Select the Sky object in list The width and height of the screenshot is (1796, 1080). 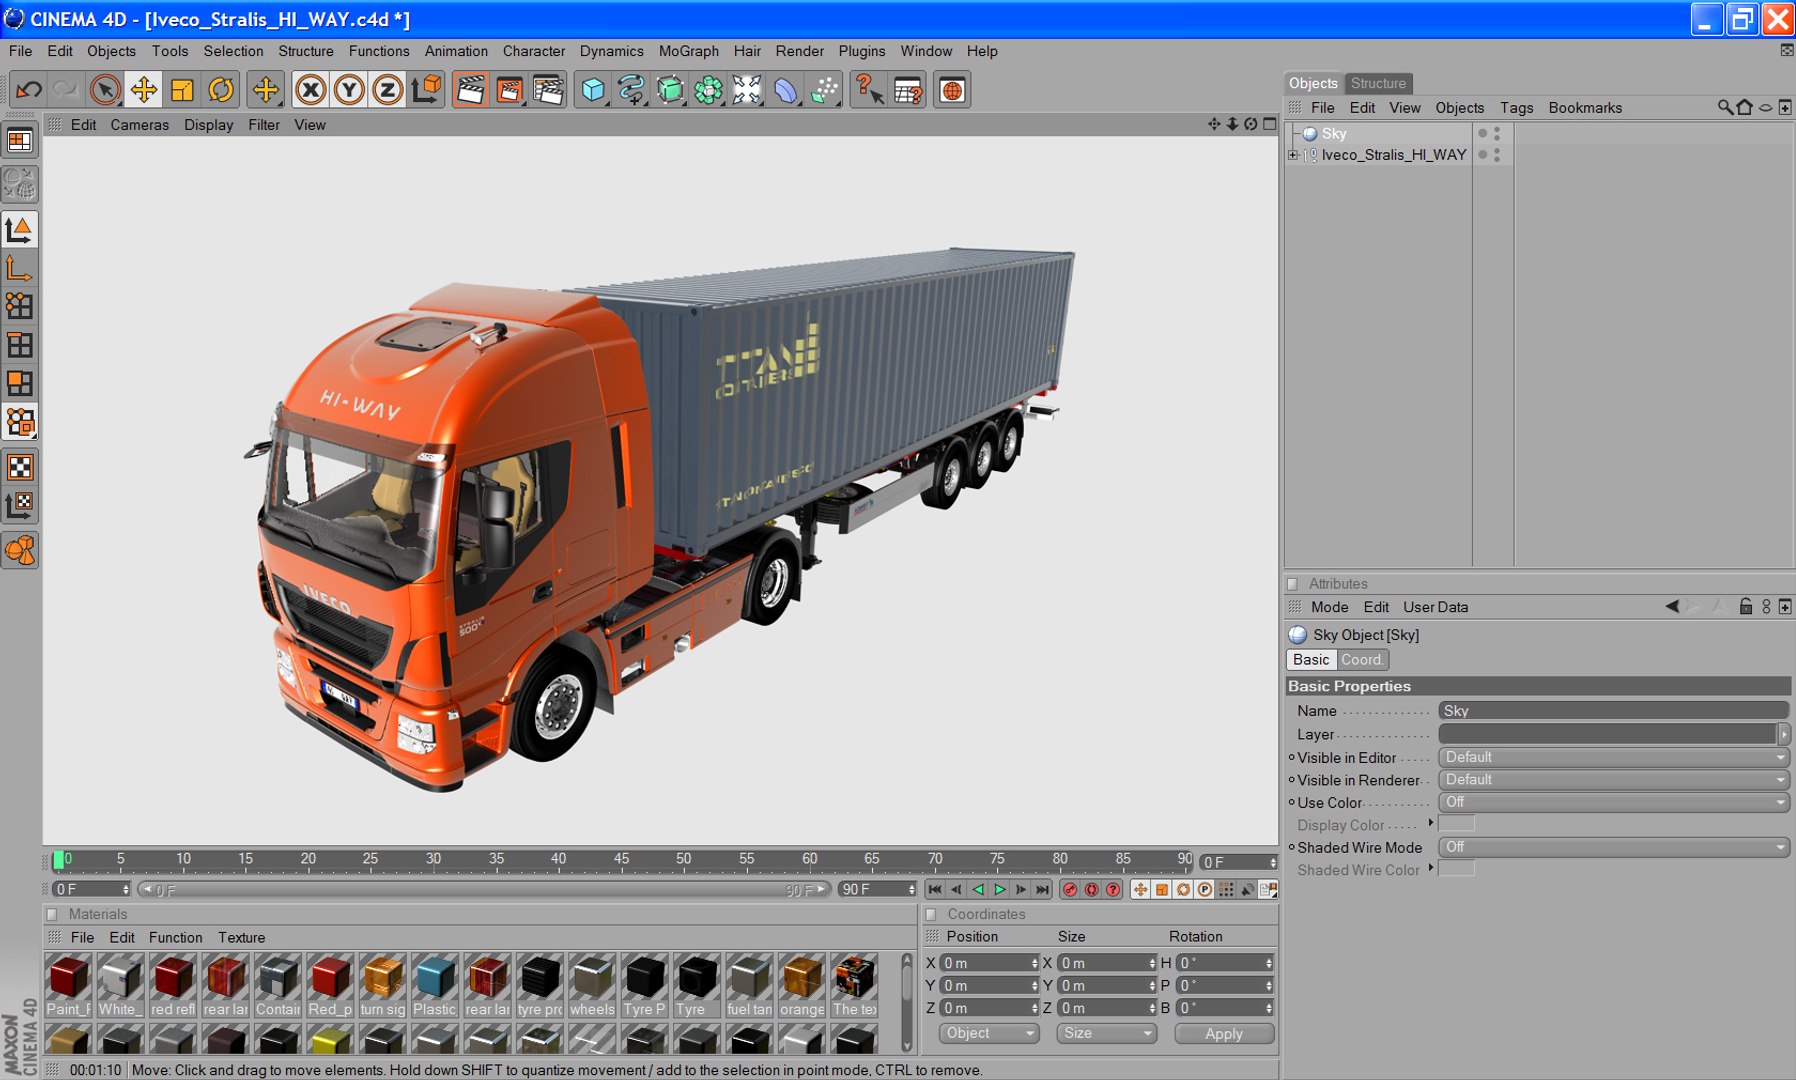tap(1334, 134)
